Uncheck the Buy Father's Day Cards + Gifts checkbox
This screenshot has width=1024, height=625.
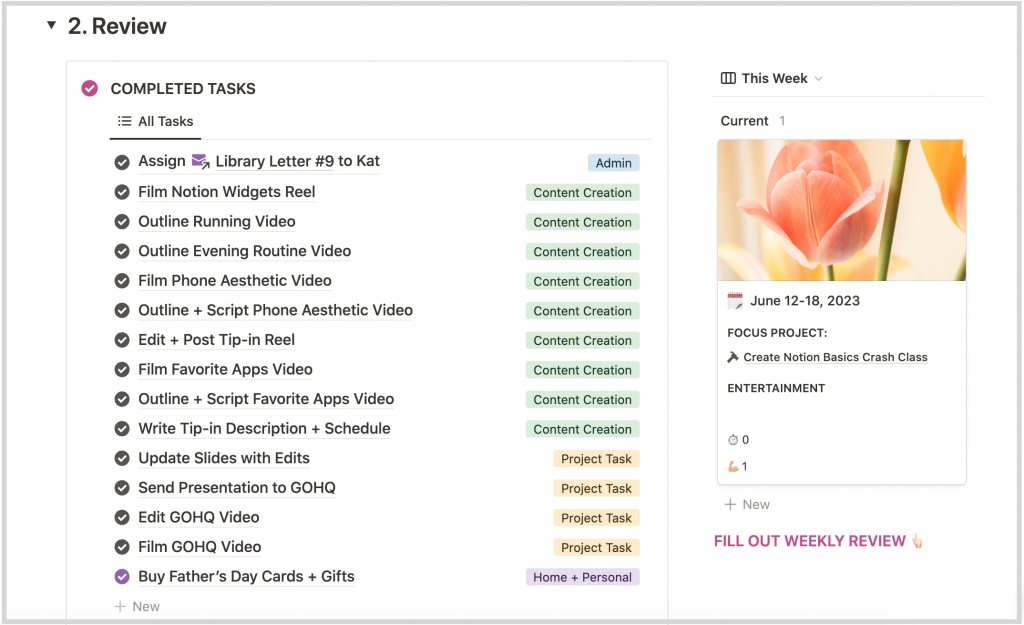pos(122,577)
